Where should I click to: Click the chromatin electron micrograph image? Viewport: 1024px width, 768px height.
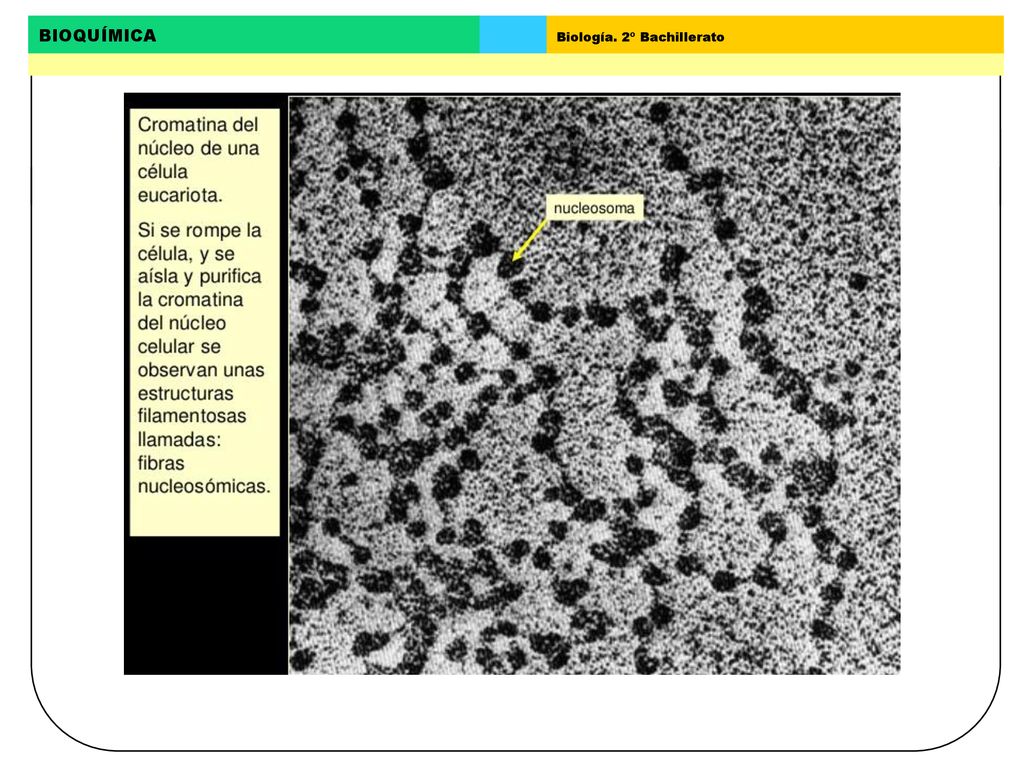[594, 385]
